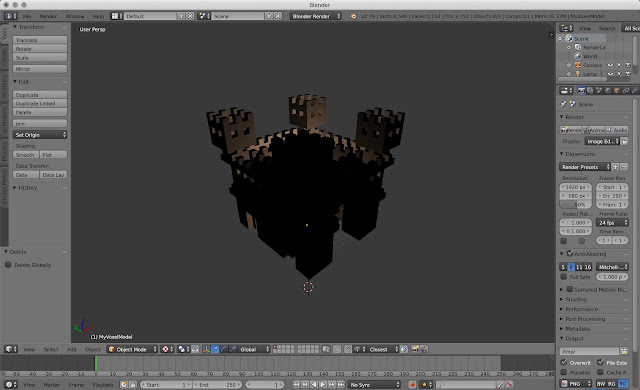Open the Render tab in Properties editor
Viewport: 640px width, 390px height.
(581, 91)
